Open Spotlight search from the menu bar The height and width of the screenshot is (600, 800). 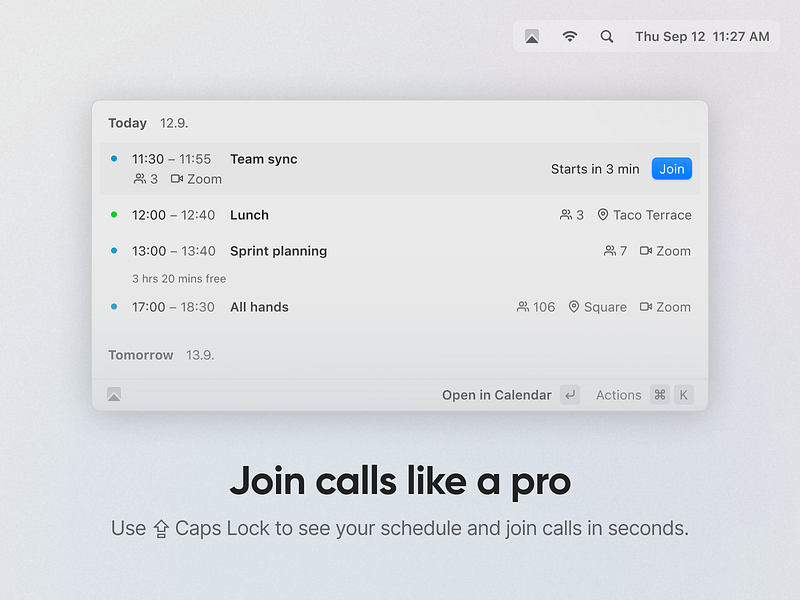(606, 36)
